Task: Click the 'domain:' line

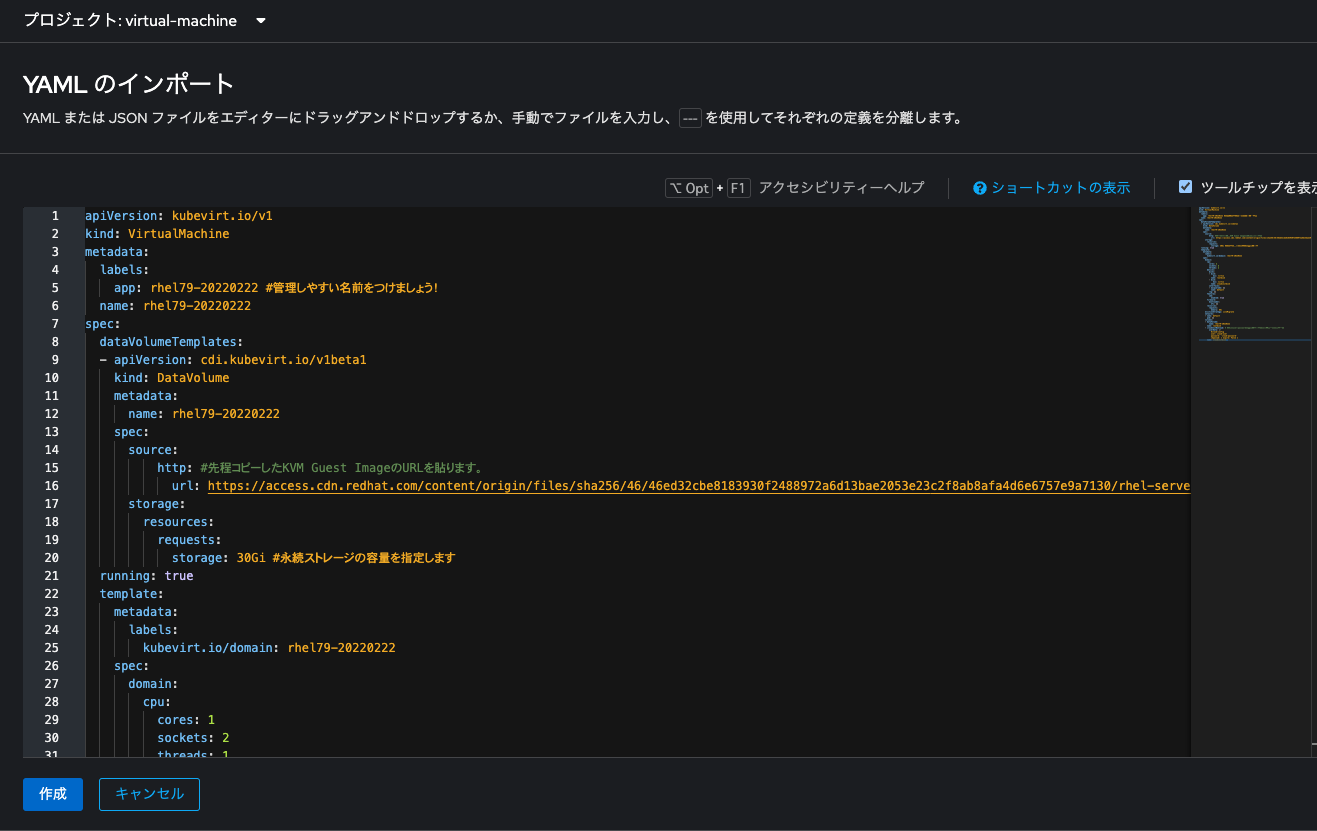Action: click(153, 684)
